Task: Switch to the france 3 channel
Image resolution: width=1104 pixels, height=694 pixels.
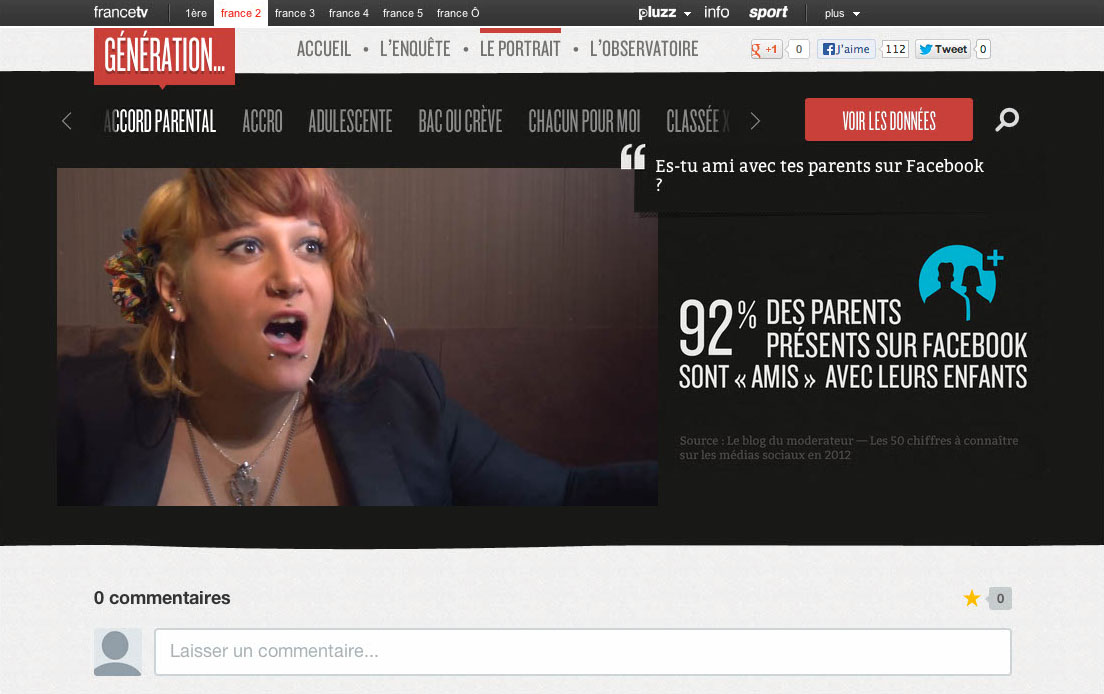Action: click(x=294, y=13)
